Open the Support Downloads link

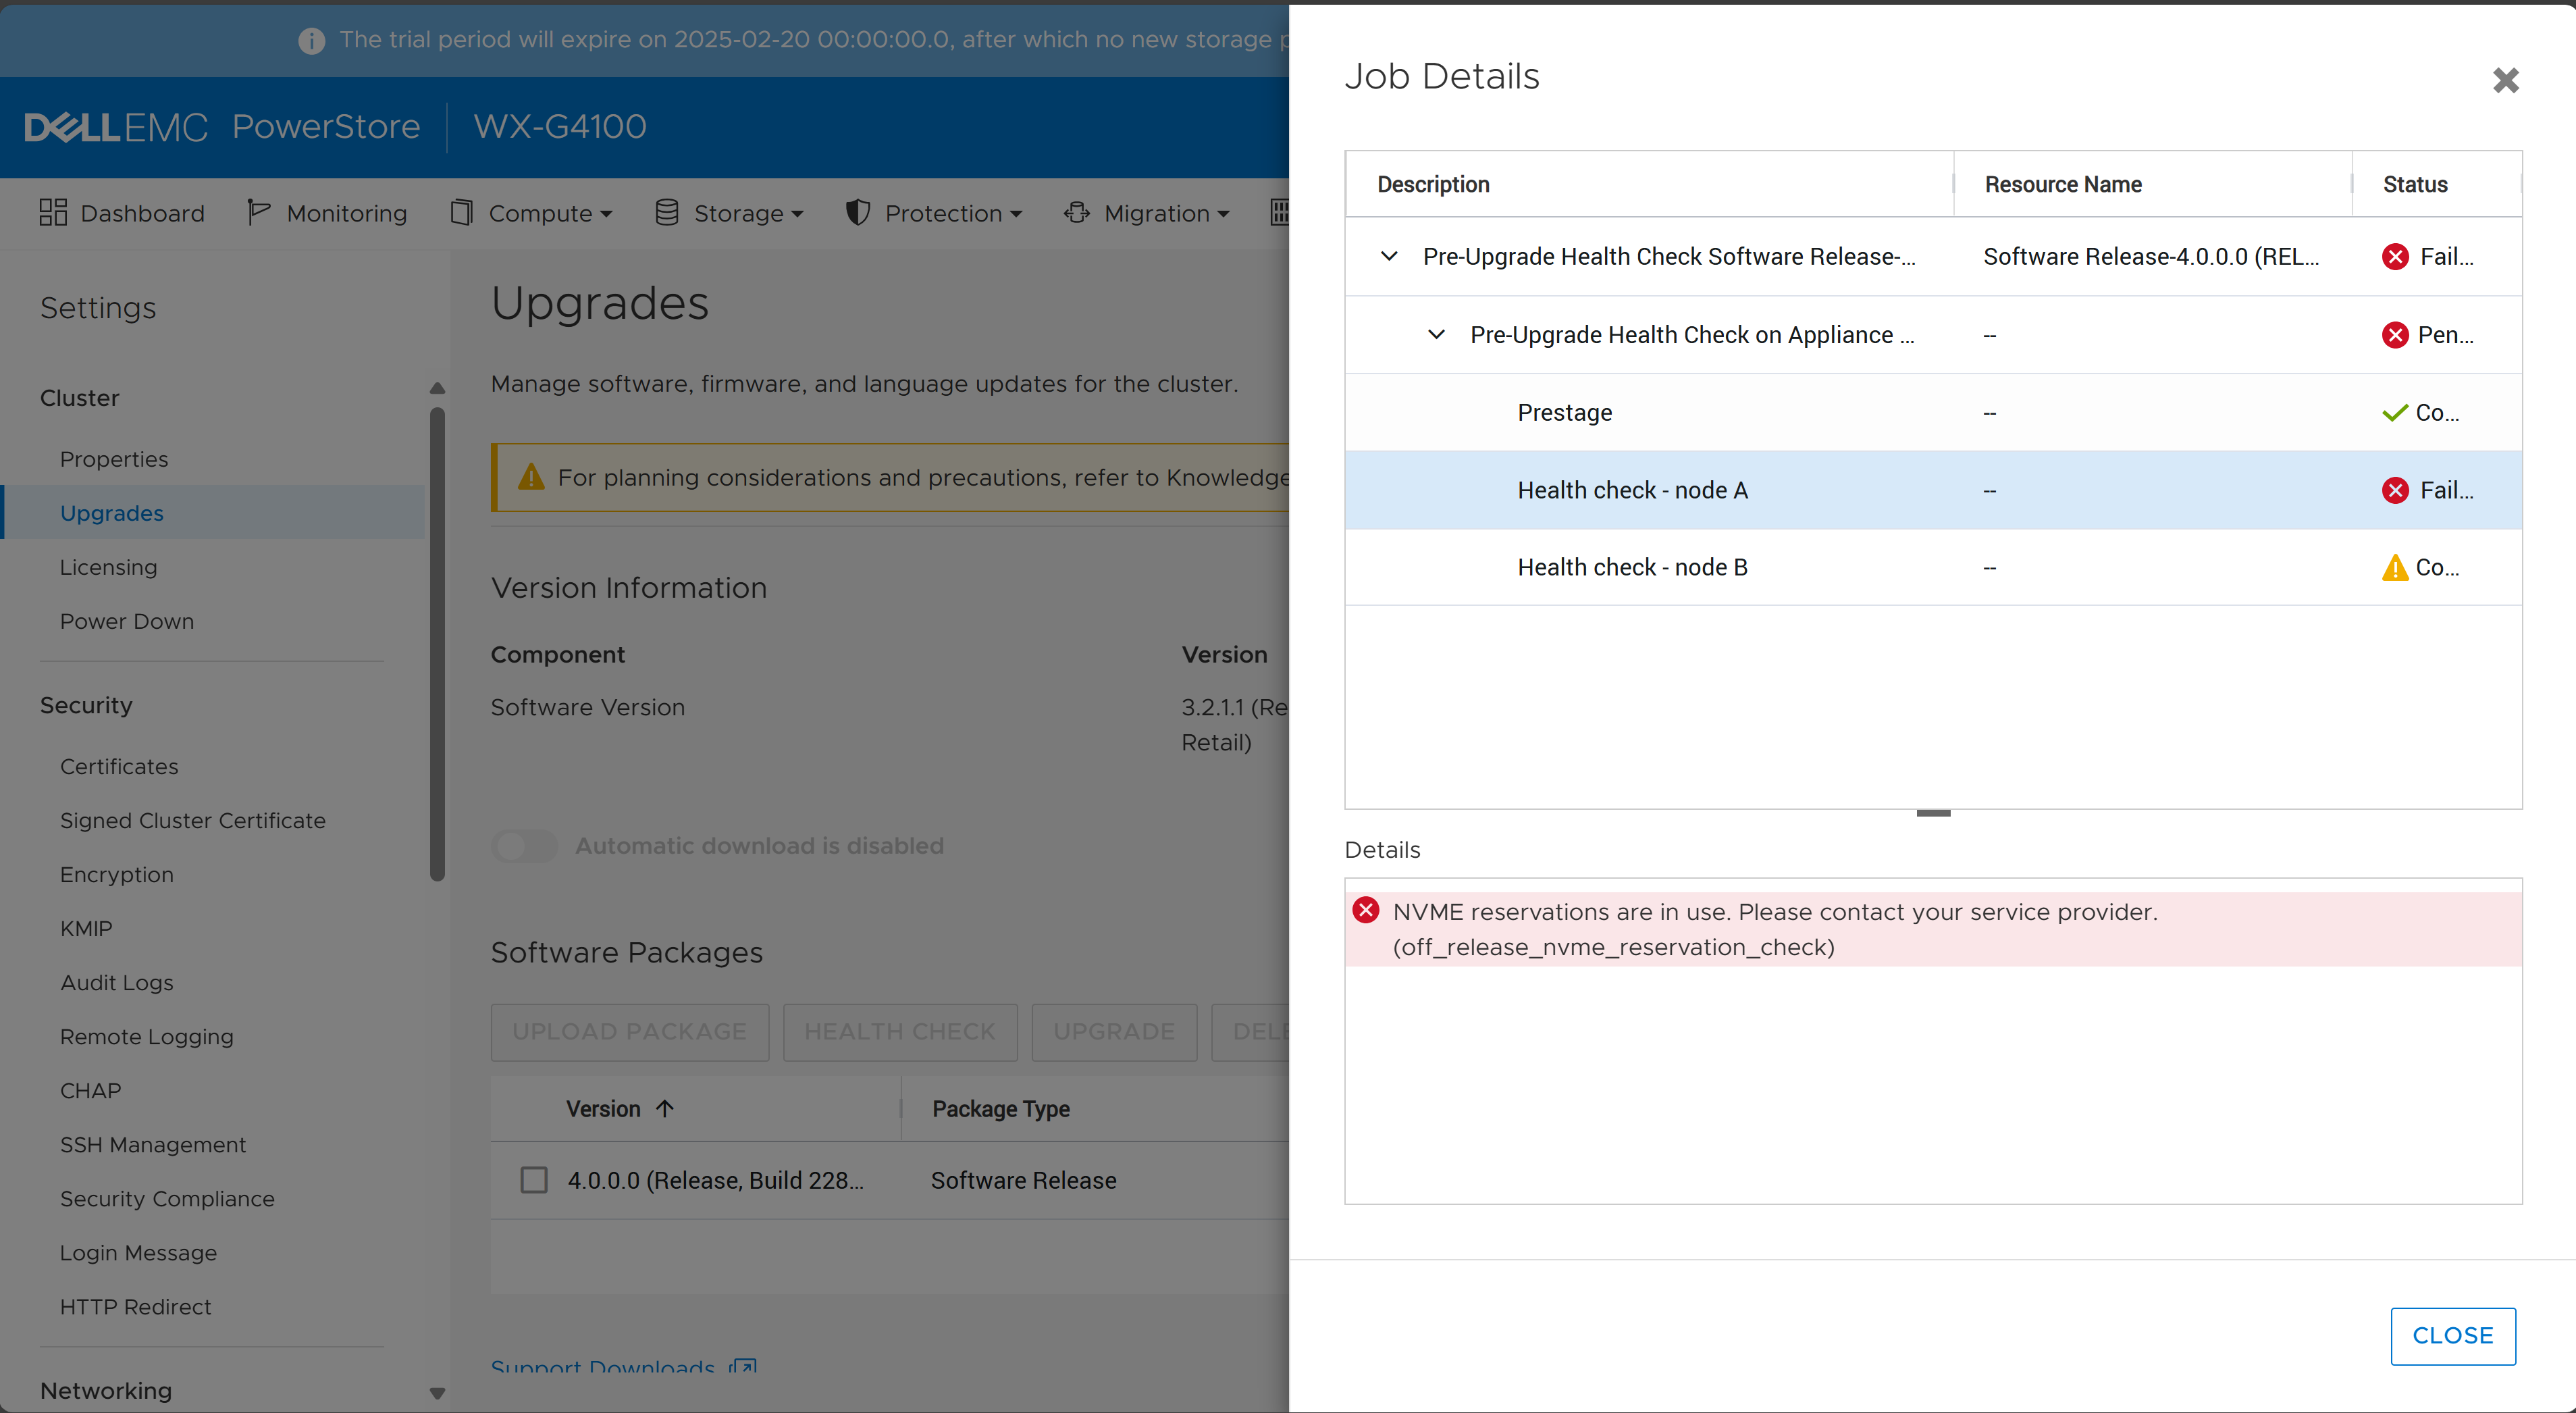603,1366
